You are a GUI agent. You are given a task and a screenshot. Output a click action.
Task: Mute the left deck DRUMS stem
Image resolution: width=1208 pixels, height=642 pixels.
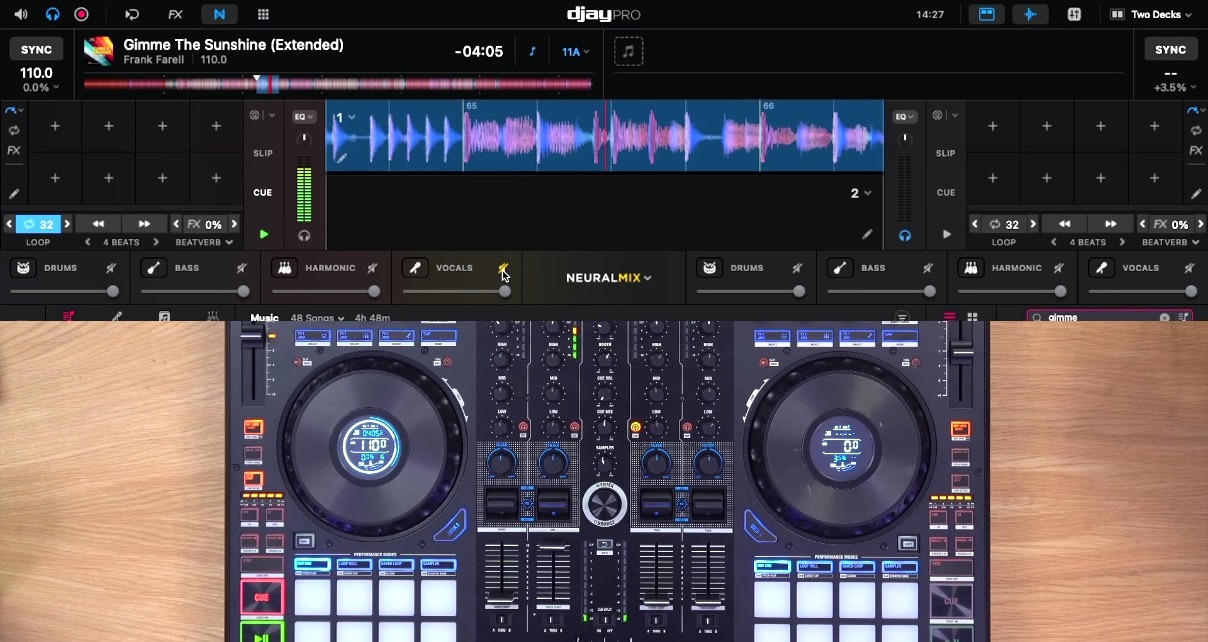[111, 268]
